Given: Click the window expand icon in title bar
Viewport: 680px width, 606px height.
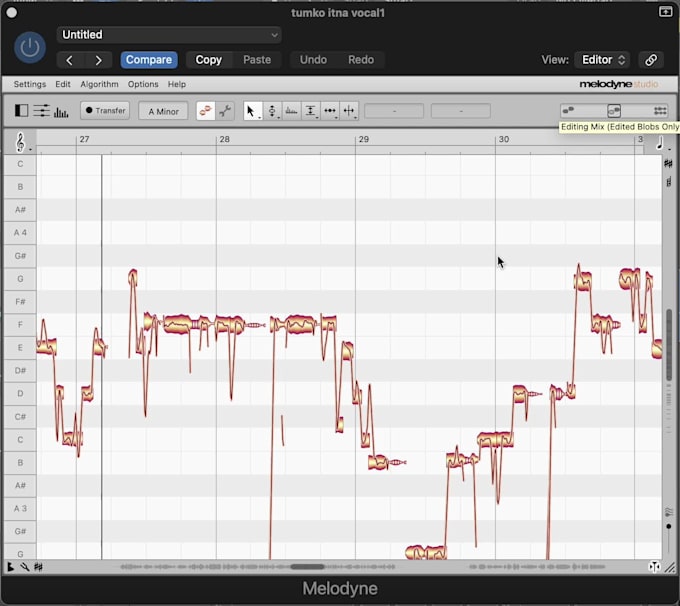Looking at the screenshot, I should (x=665, y=12).
